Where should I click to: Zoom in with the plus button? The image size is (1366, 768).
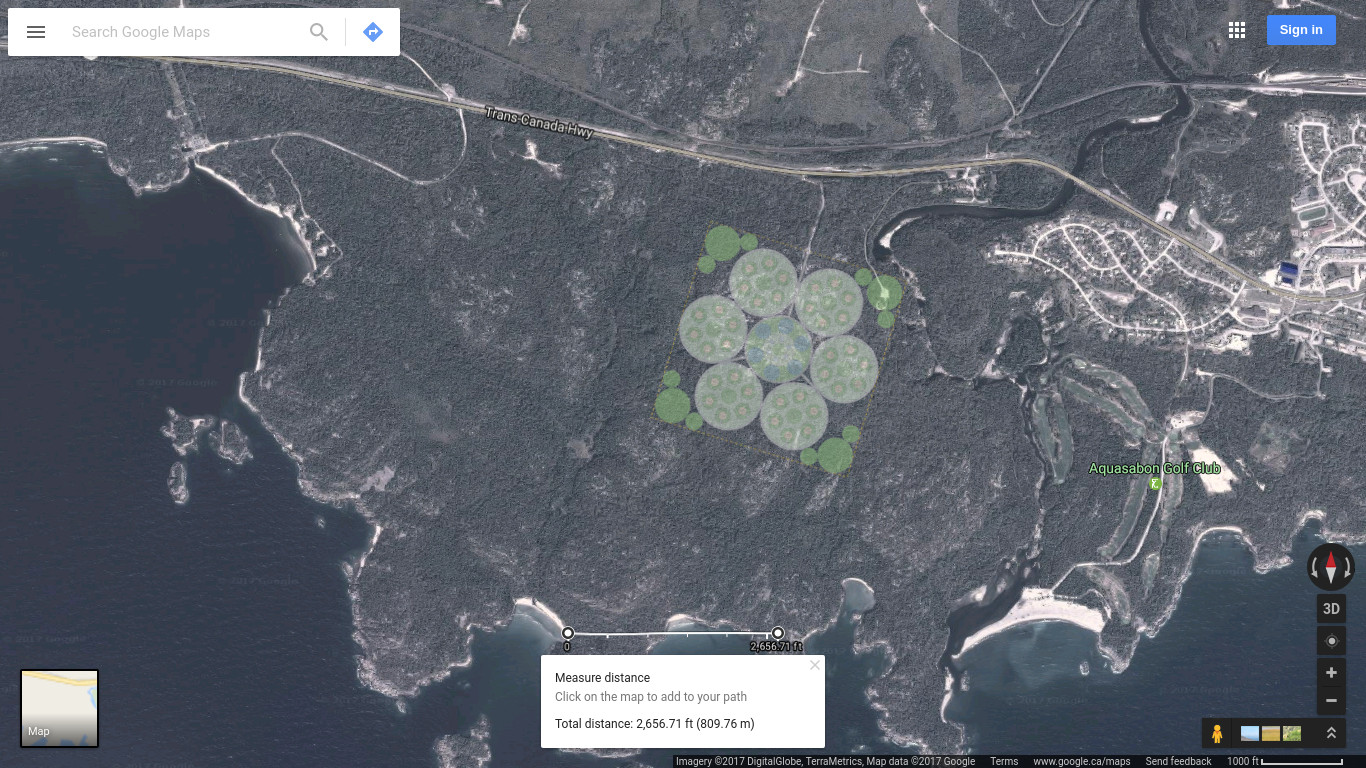point(1331,673)
